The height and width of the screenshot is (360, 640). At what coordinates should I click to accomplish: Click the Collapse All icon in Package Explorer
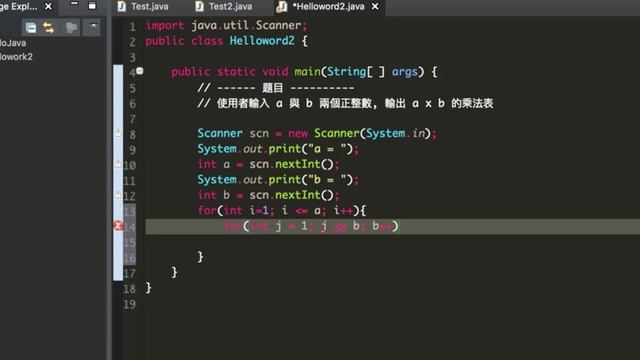31,27
